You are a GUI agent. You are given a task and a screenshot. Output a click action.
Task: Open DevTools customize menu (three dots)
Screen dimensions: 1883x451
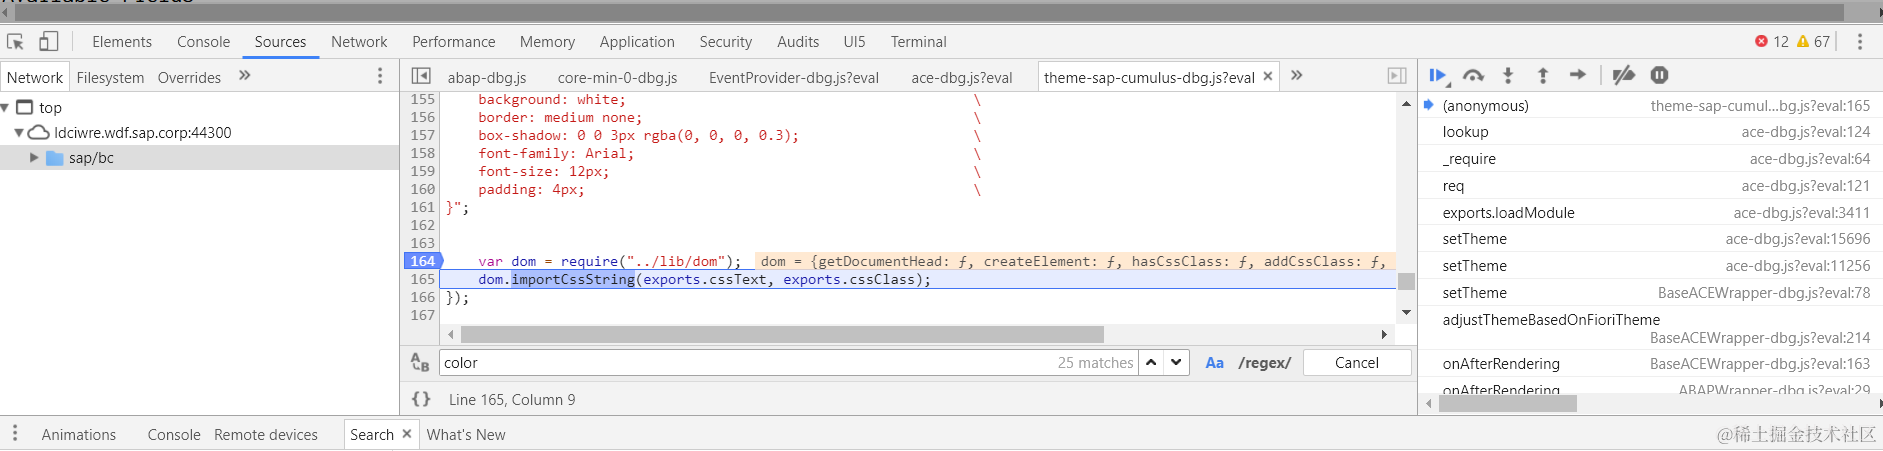pyautogui.click(x=1860, y=41)
